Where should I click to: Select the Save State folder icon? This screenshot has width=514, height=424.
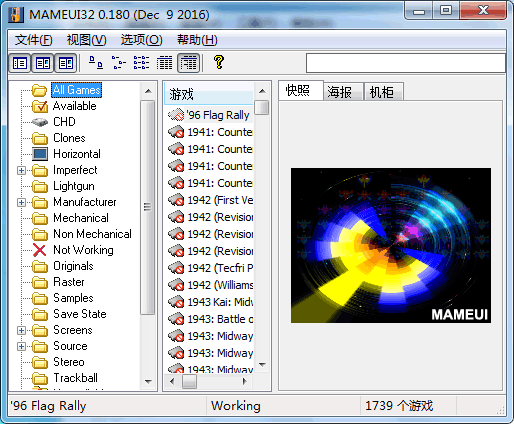point(40,314)
